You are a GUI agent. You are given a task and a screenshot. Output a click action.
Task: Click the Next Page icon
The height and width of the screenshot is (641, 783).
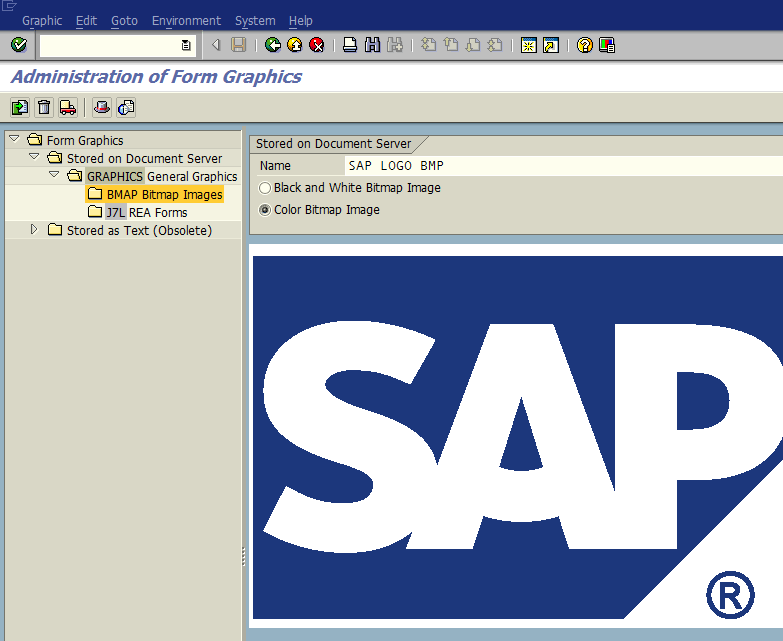473,45
